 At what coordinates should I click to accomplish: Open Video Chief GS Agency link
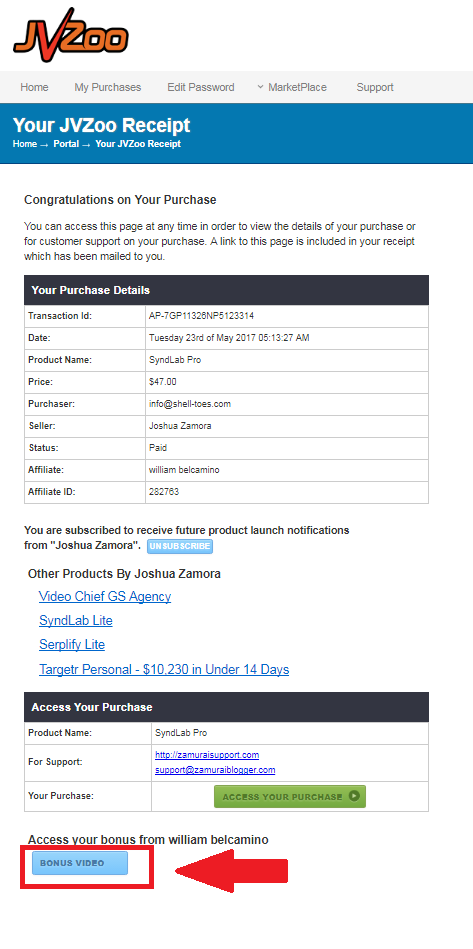105,596
